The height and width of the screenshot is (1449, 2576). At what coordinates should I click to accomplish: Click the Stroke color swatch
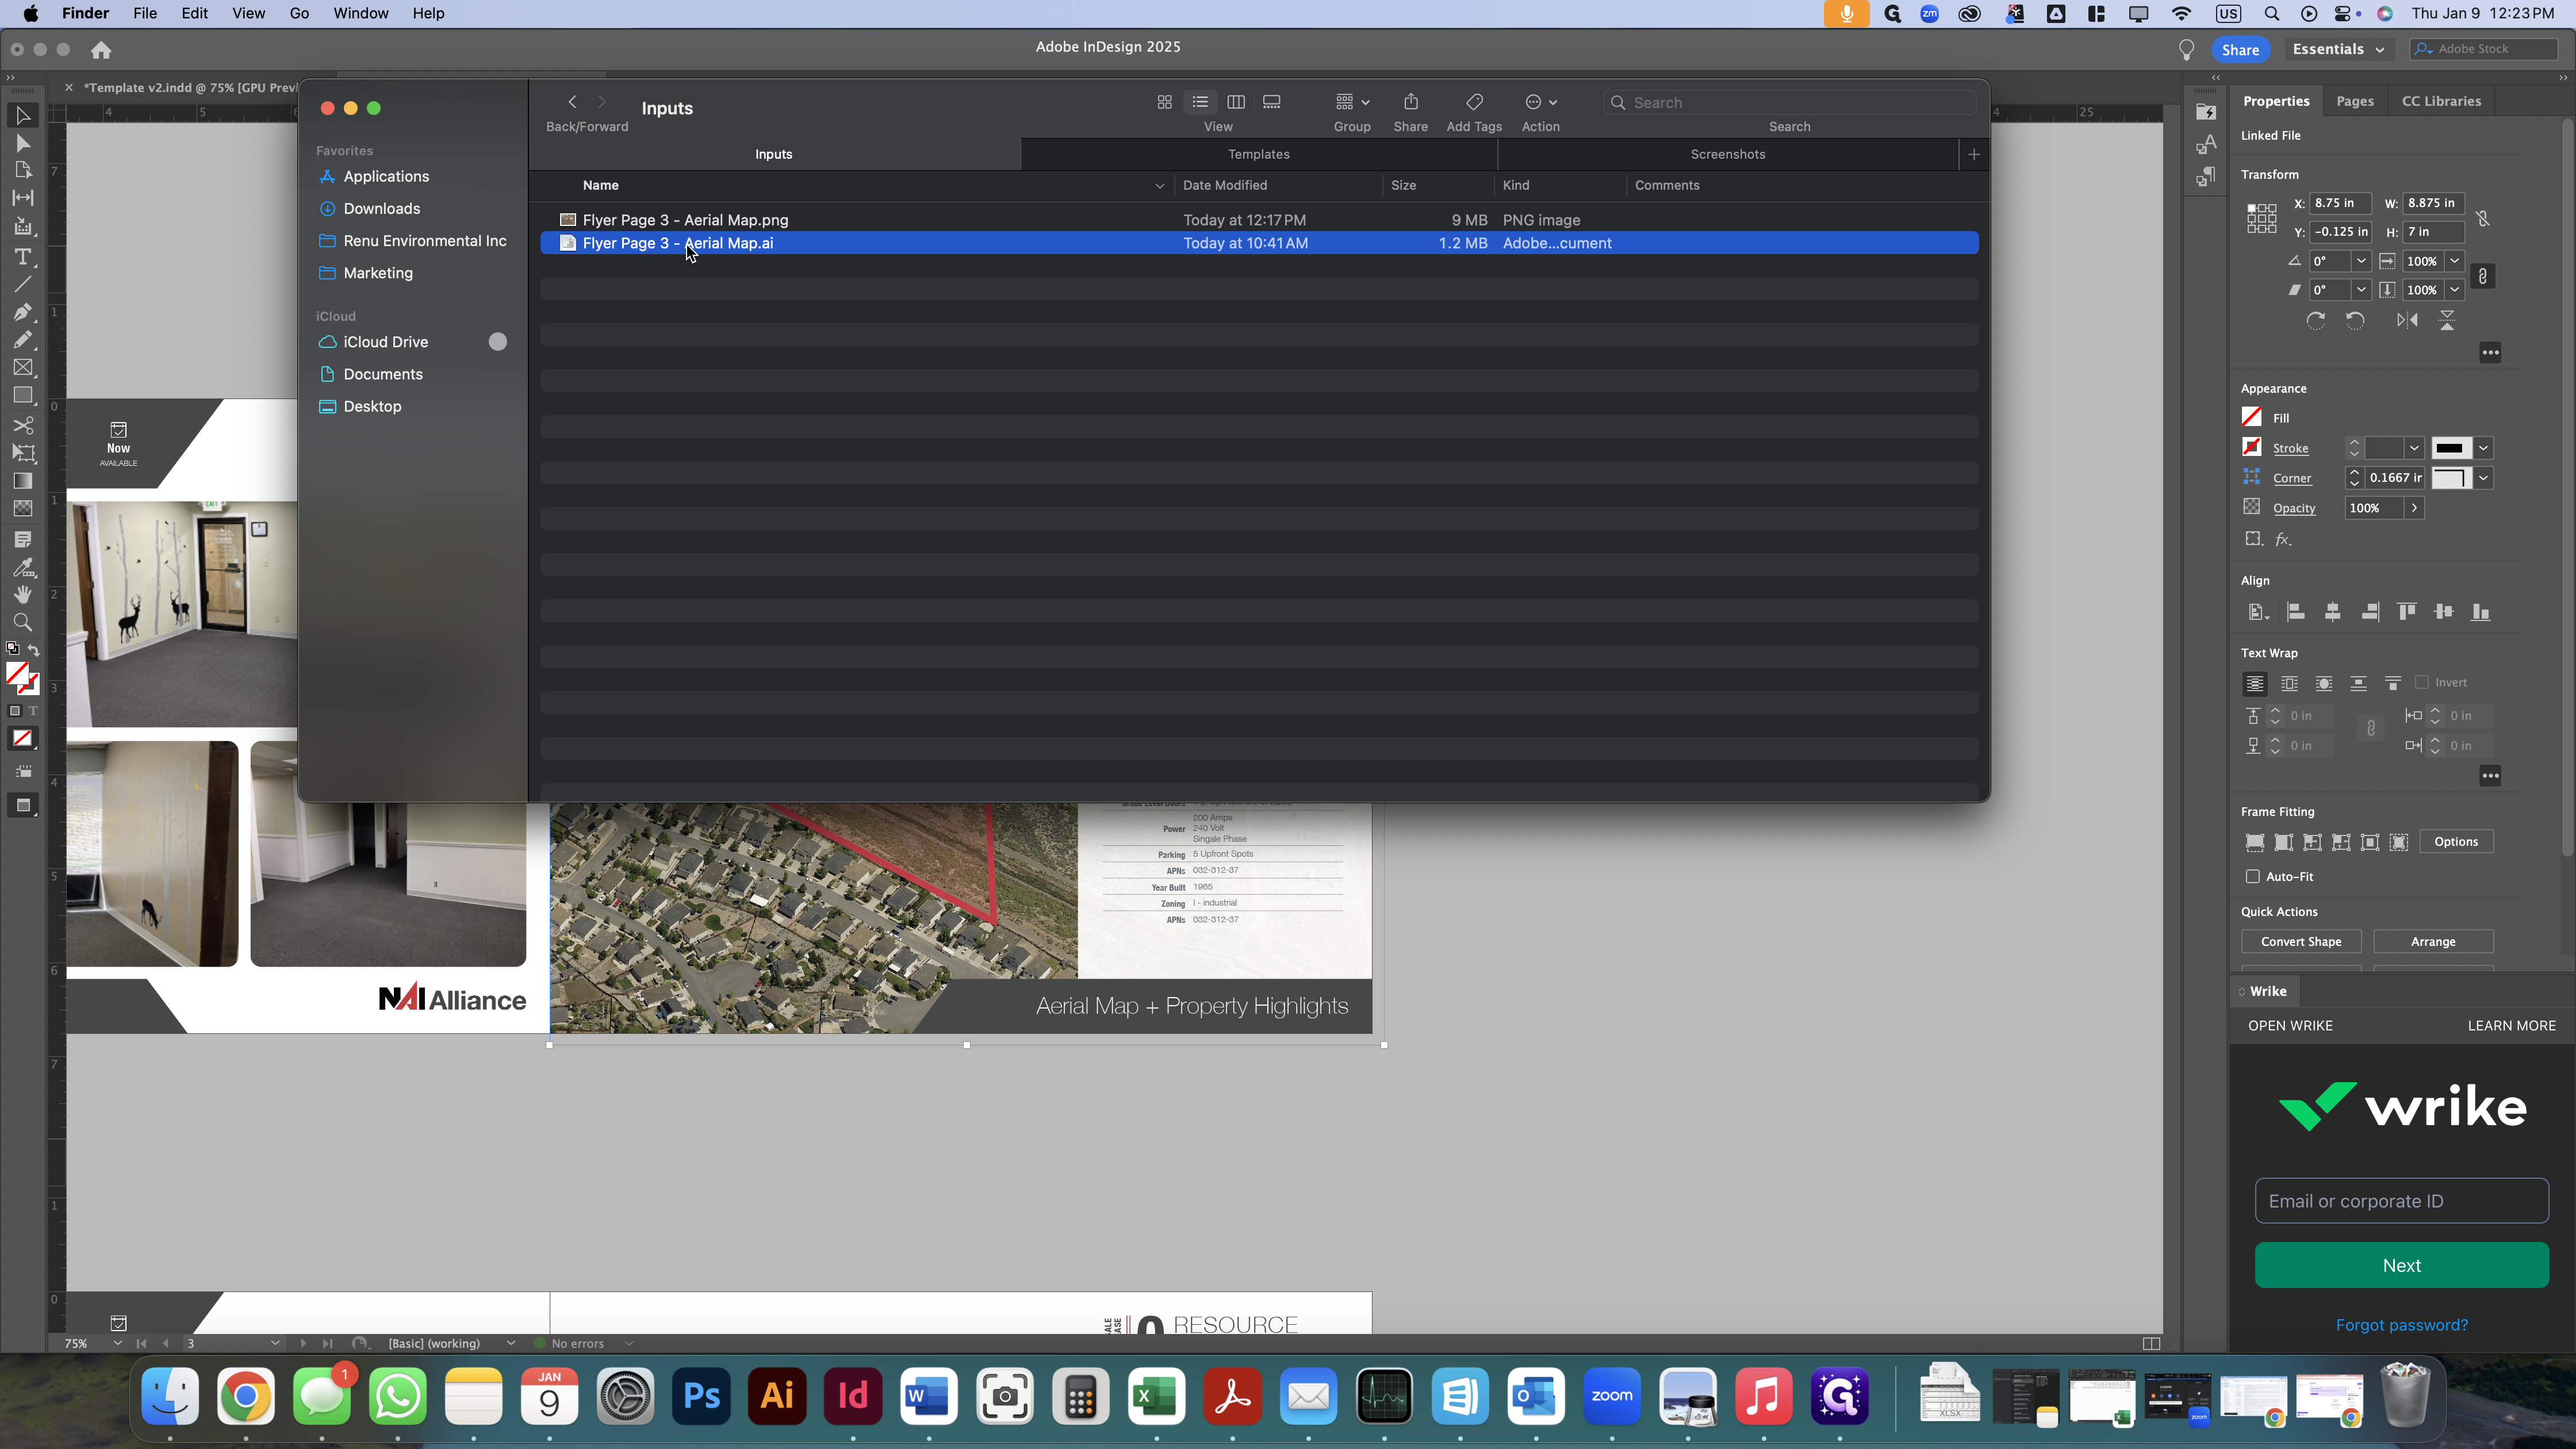pyautogui.click(x=2252, y=447)
